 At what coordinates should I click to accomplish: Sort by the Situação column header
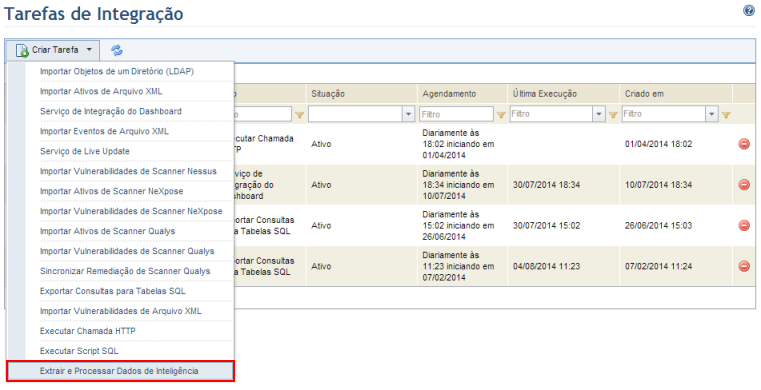coord(328,94)
